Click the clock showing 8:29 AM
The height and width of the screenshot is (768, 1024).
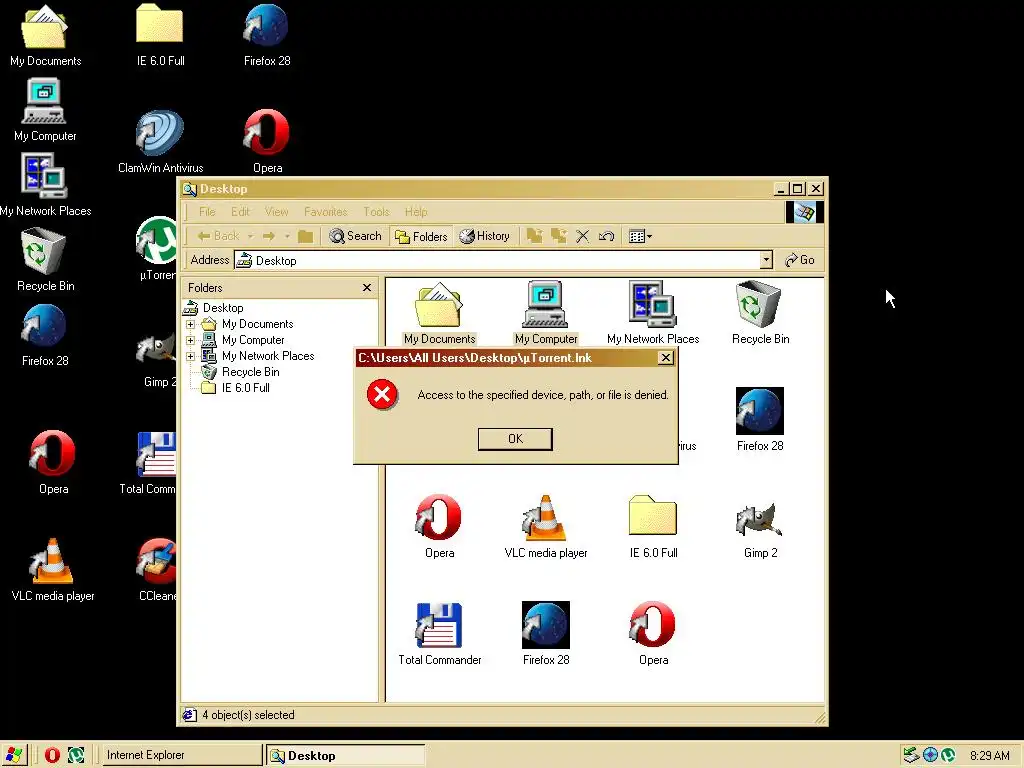(989, 756)
